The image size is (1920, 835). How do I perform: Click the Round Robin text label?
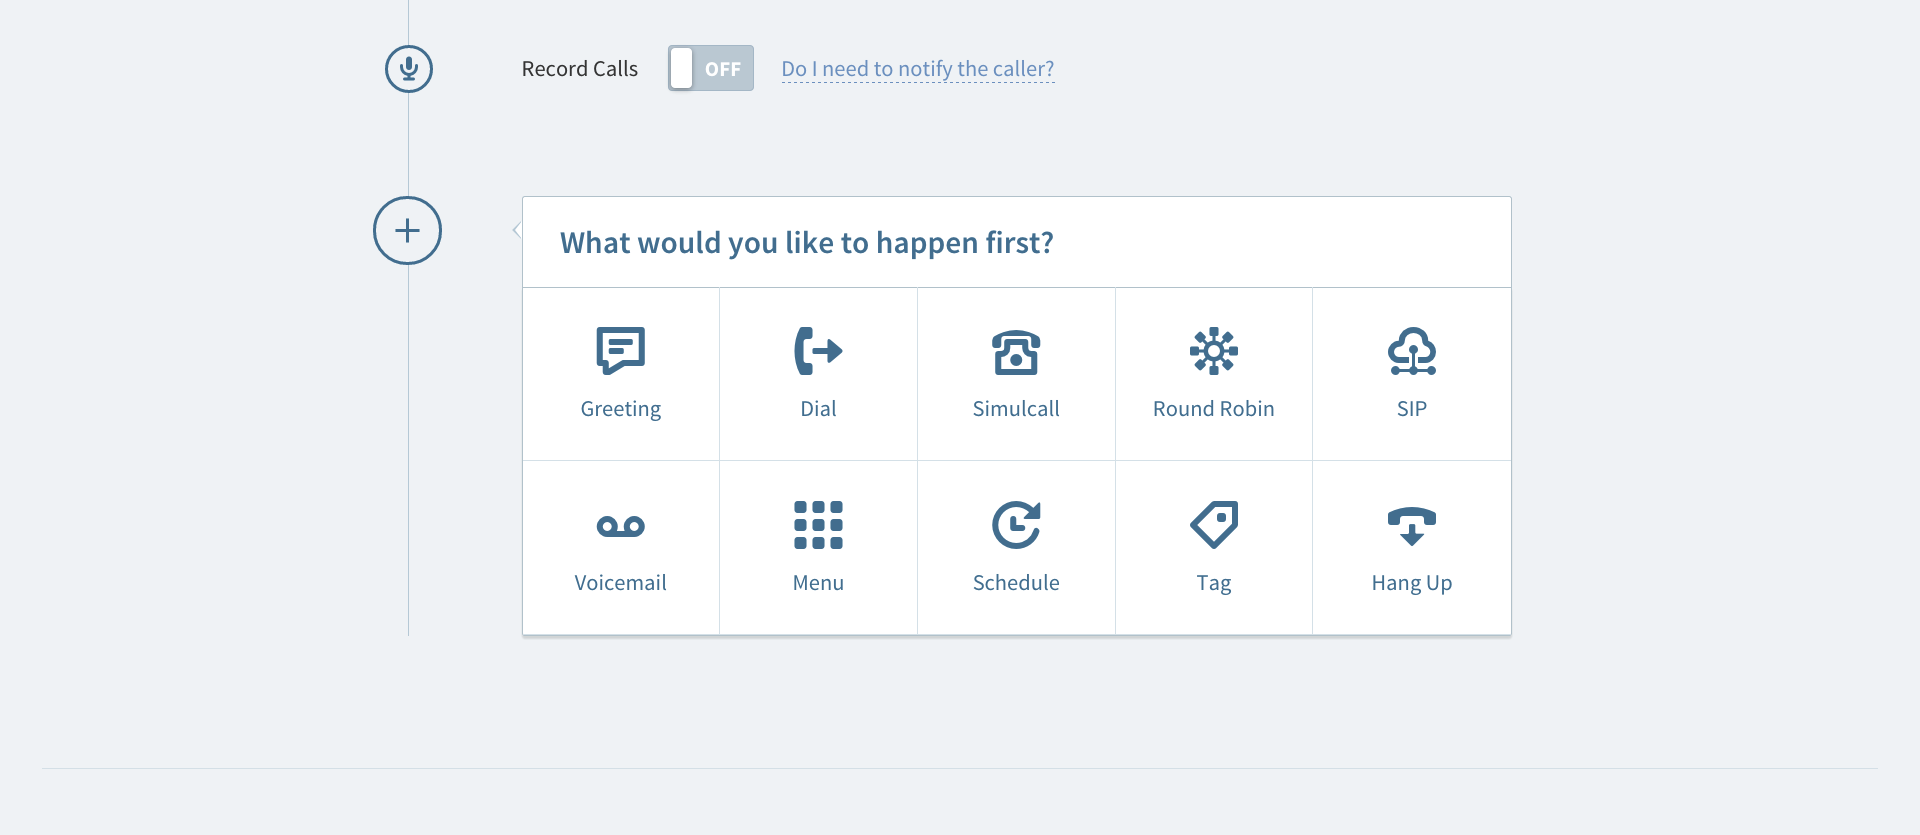point(1213,409)
